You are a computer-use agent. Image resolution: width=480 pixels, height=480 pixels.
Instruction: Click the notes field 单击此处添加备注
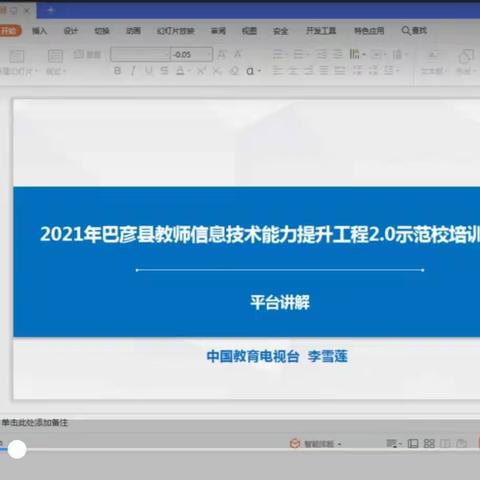point(35,423)
